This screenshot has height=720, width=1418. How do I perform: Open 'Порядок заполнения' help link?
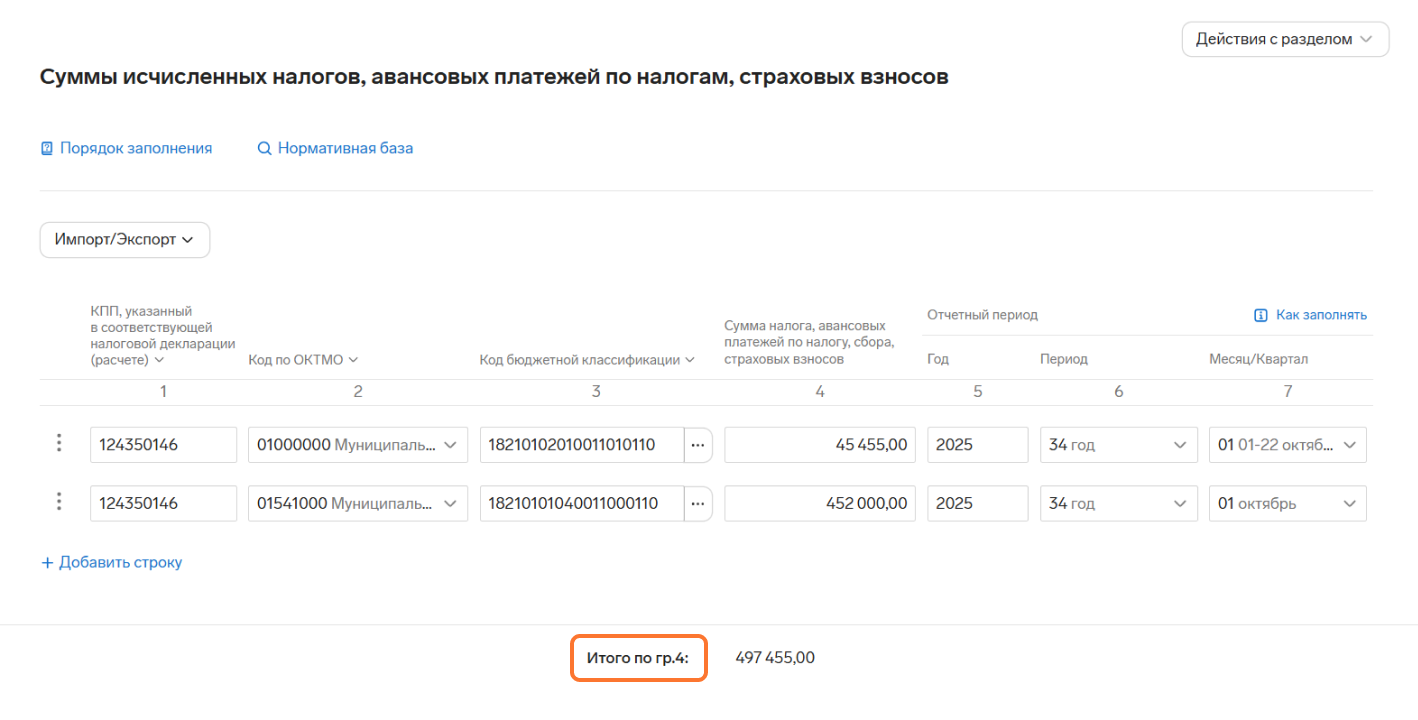tap(126, 148)
